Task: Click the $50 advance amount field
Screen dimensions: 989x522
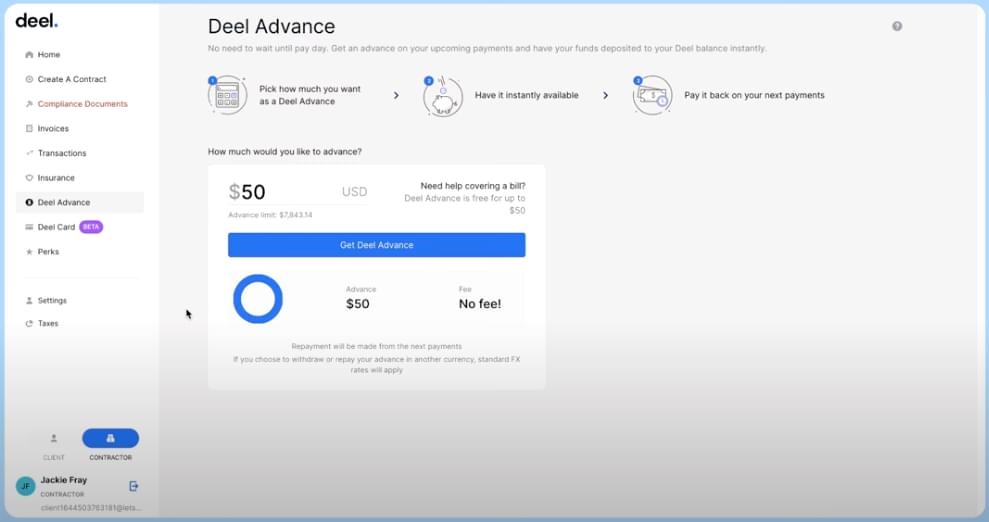Action: pyautogui.click(x=298, y=192)
